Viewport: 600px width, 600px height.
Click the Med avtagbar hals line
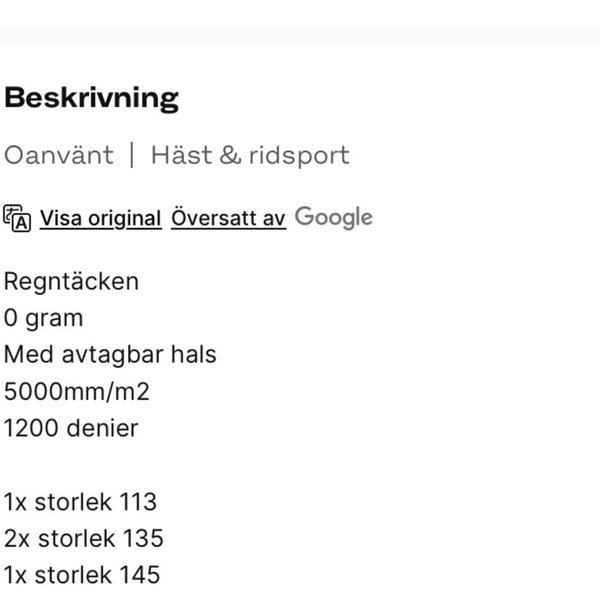pyautogui.click(x=110, y=354)
